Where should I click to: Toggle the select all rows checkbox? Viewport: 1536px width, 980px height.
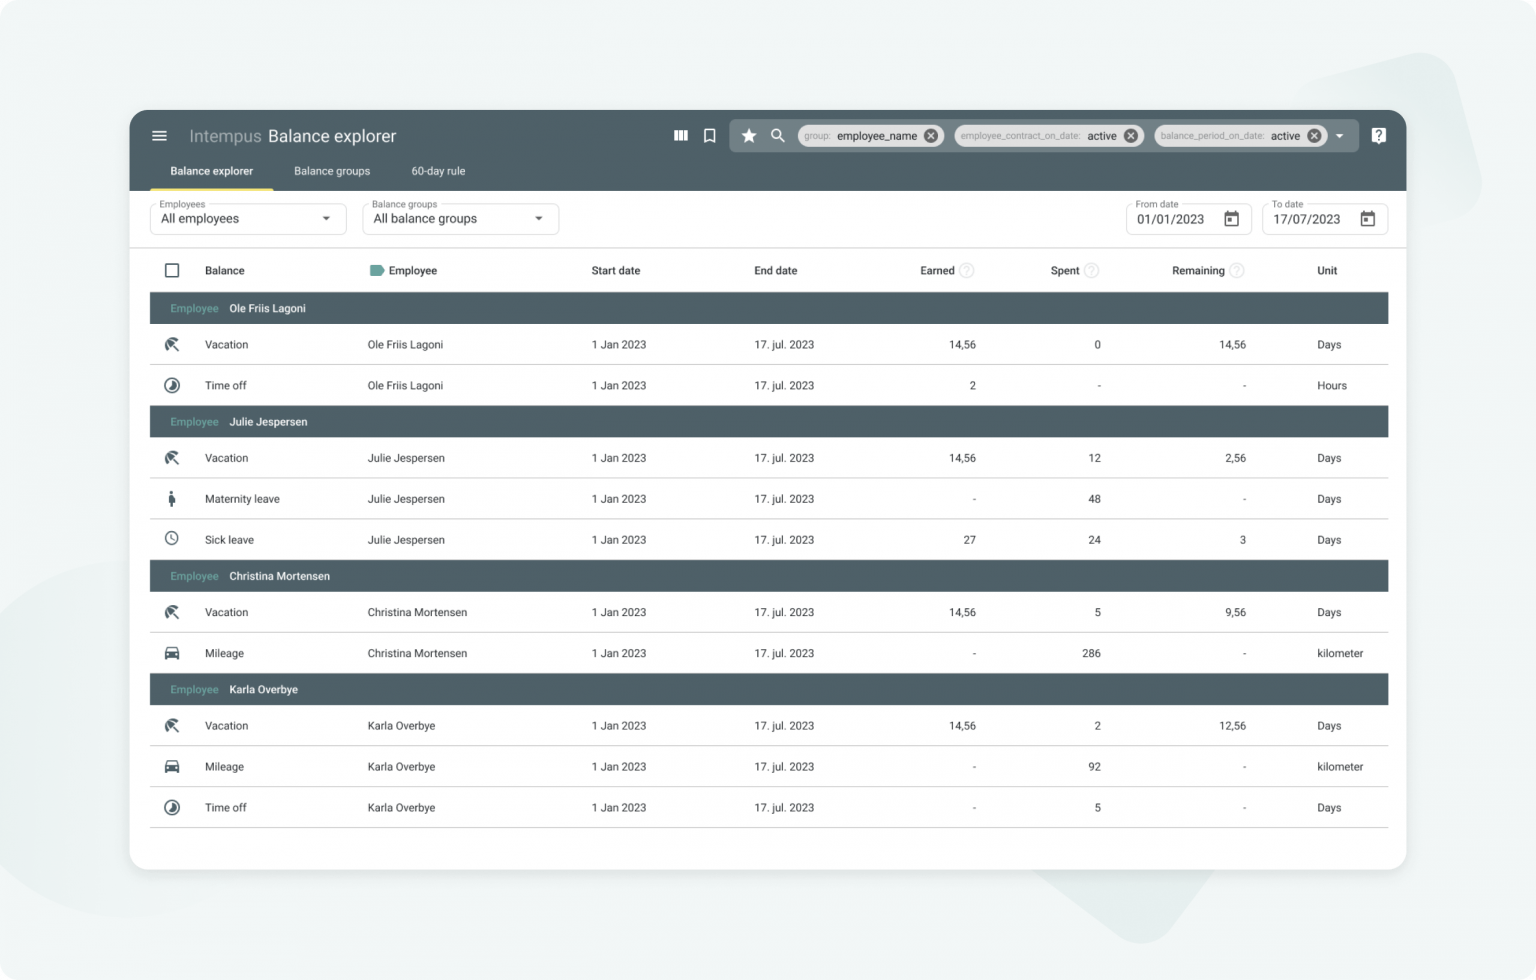(x=172, y=271)
